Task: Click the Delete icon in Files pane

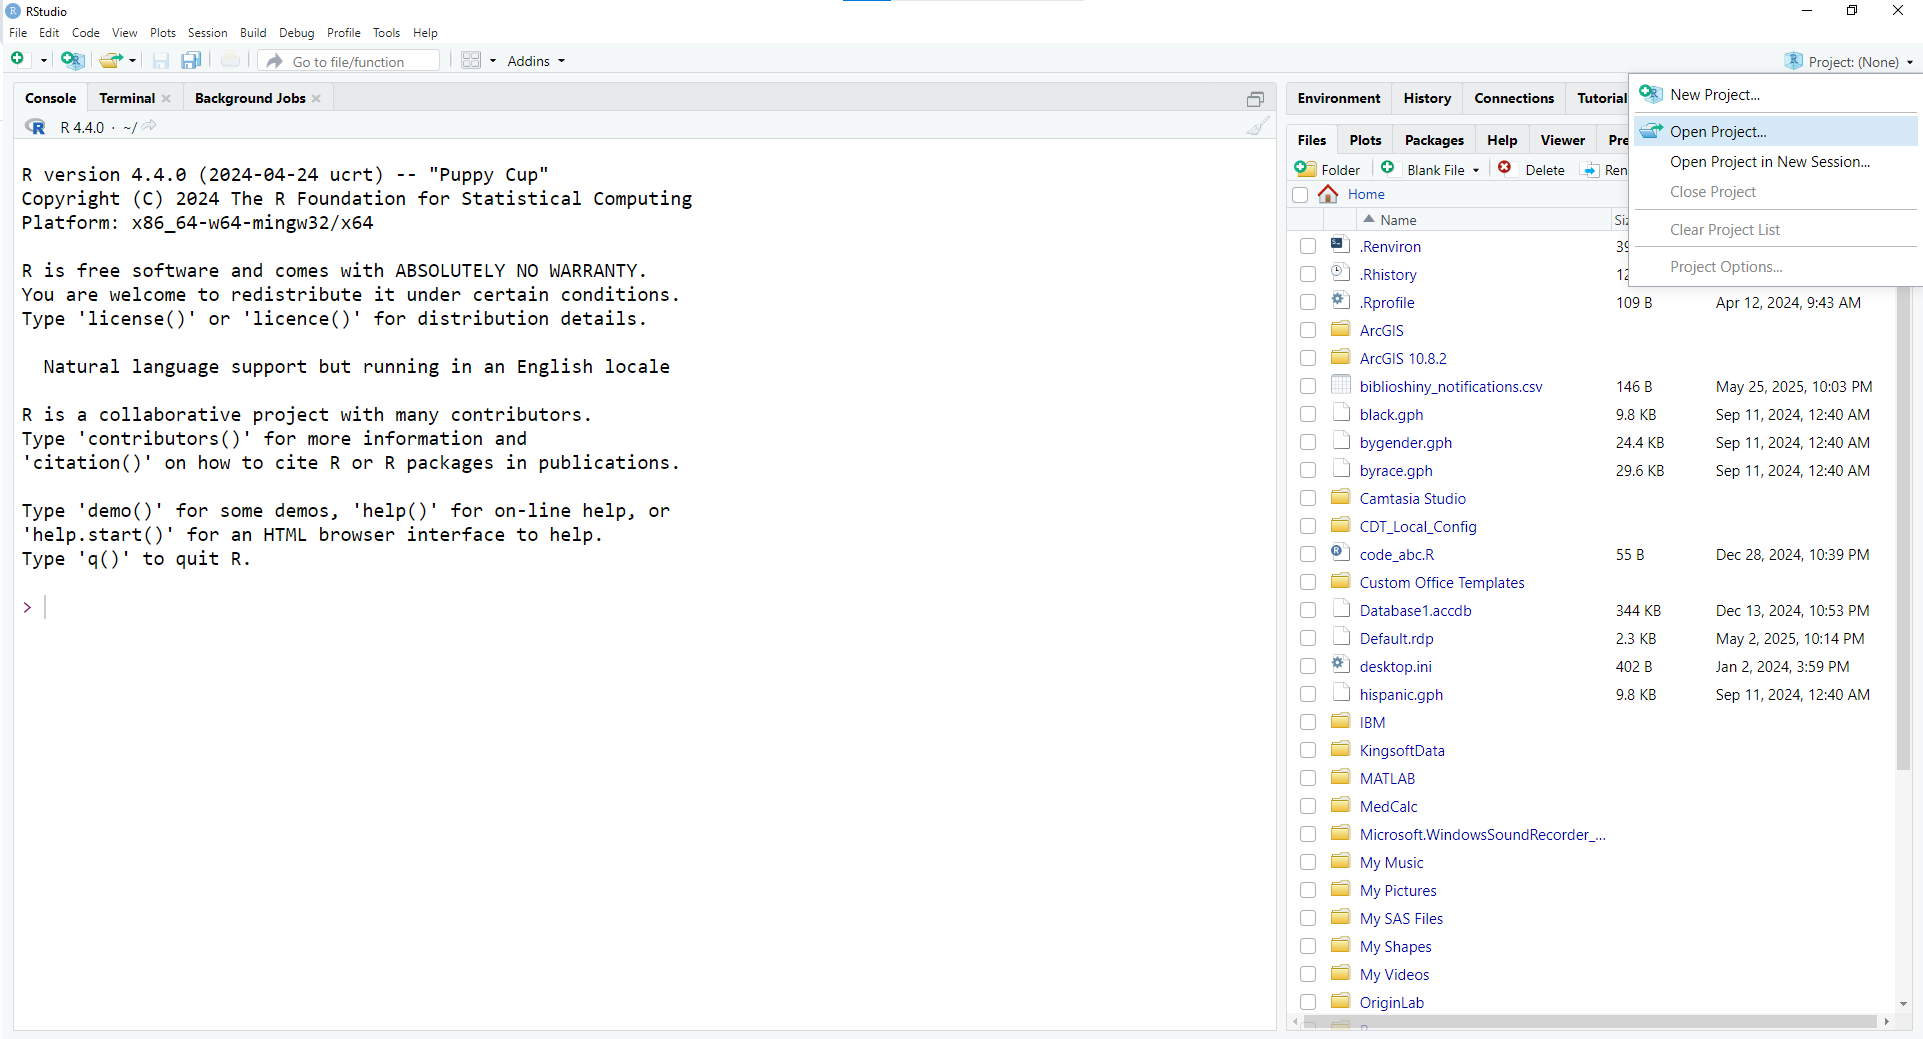Action: point(1505,168)
